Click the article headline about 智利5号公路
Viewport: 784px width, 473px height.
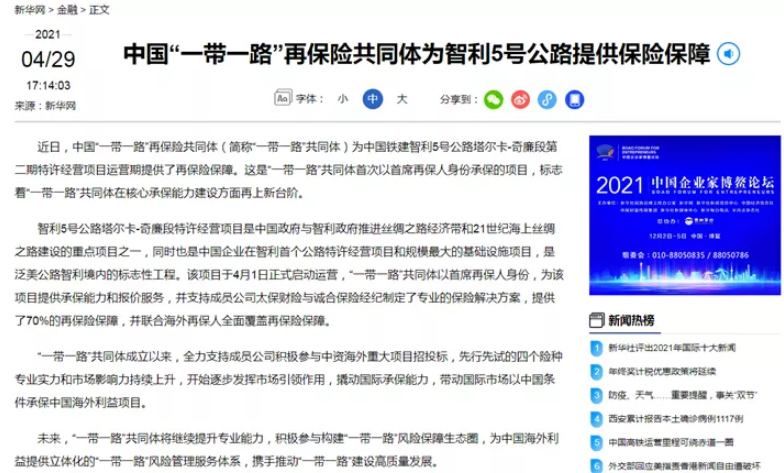[x=416, y=54]
